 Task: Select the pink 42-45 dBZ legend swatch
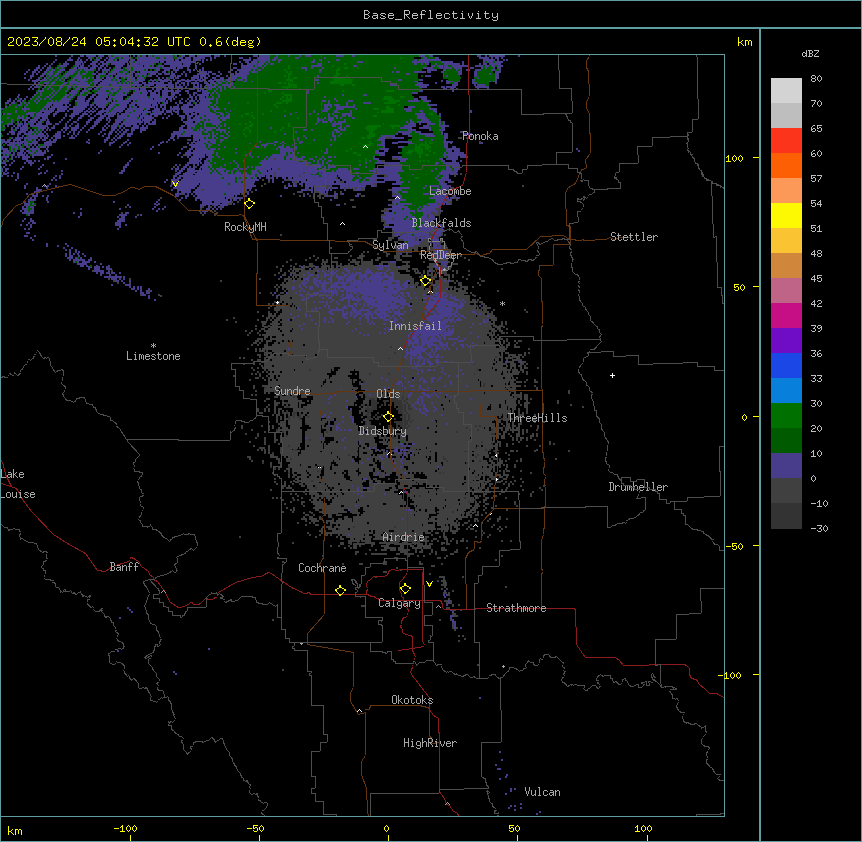786,291
